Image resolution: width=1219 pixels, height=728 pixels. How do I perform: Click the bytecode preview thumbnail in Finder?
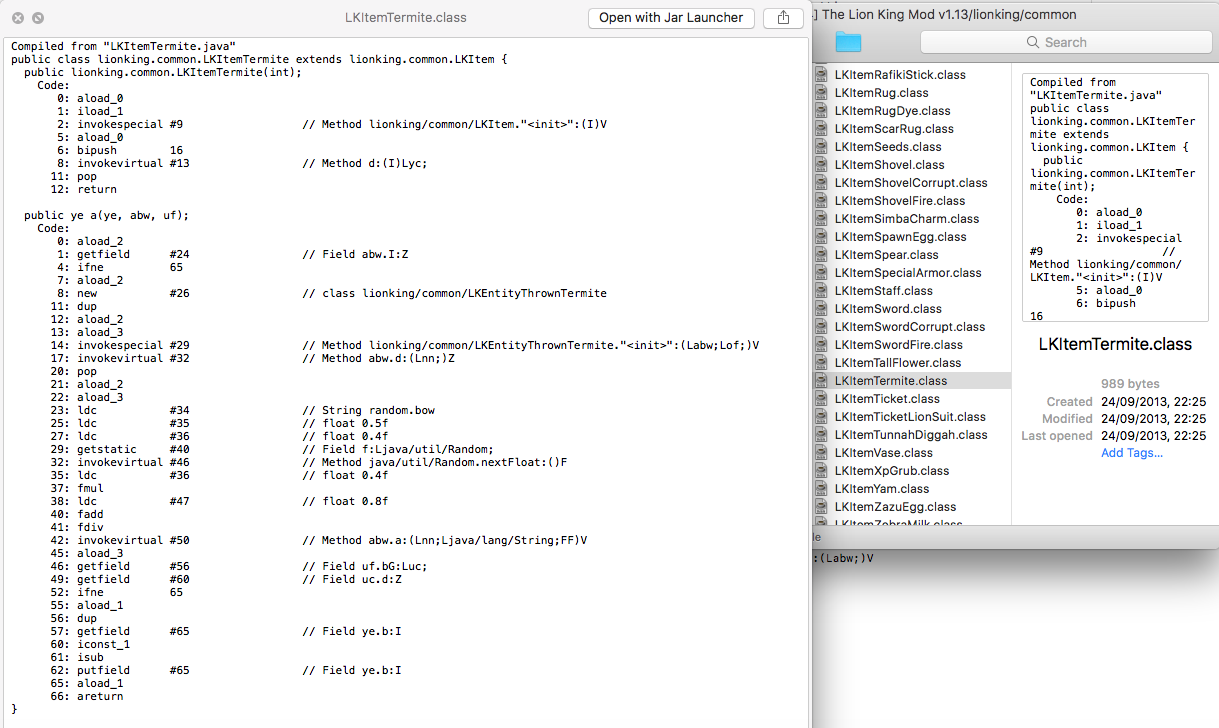[1115, 198]
